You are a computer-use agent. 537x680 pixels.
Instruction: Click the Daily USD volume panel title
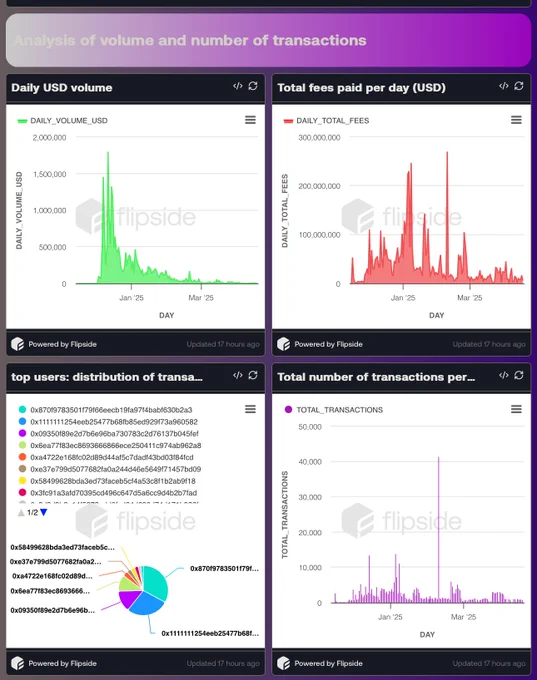[x=62, y=88]
